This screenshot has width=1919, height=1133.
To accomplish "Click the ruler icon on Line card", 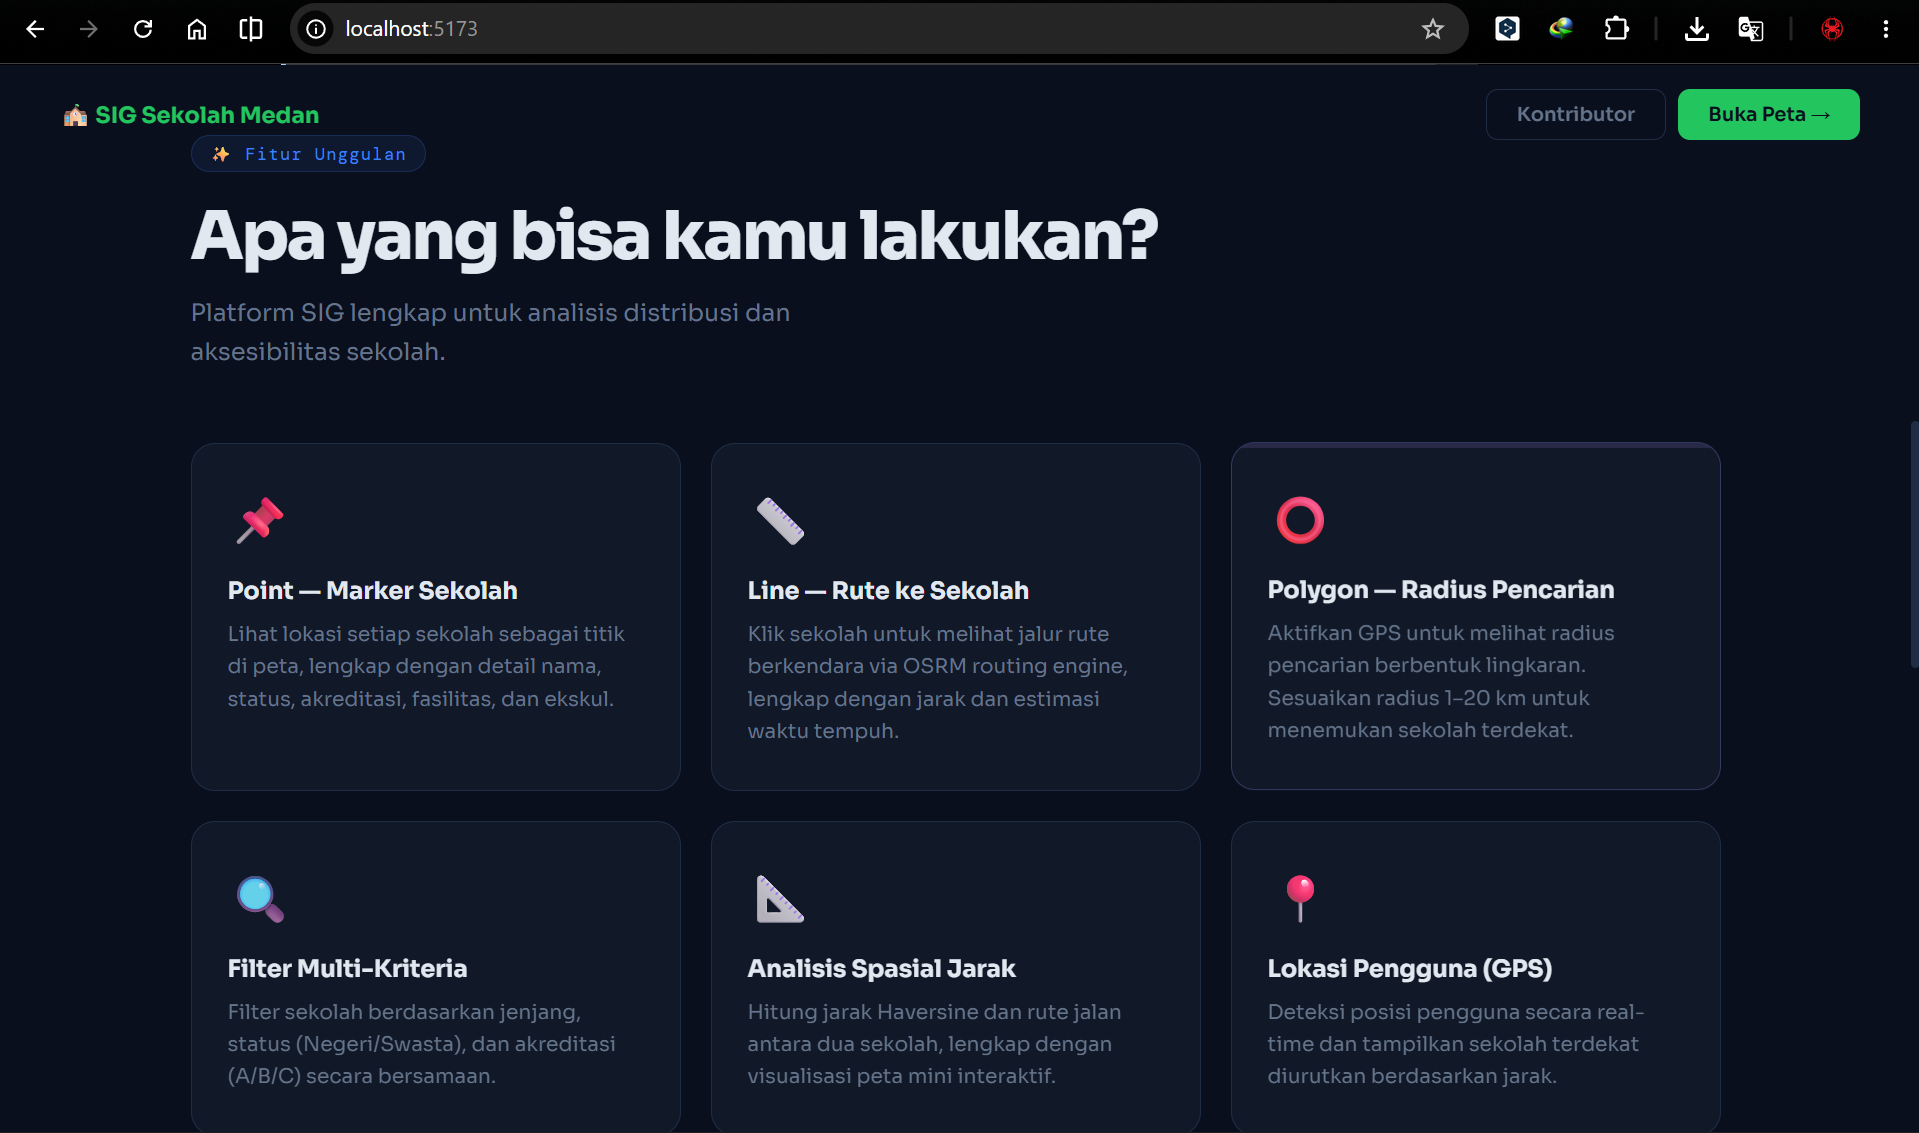I will (780, 520).
